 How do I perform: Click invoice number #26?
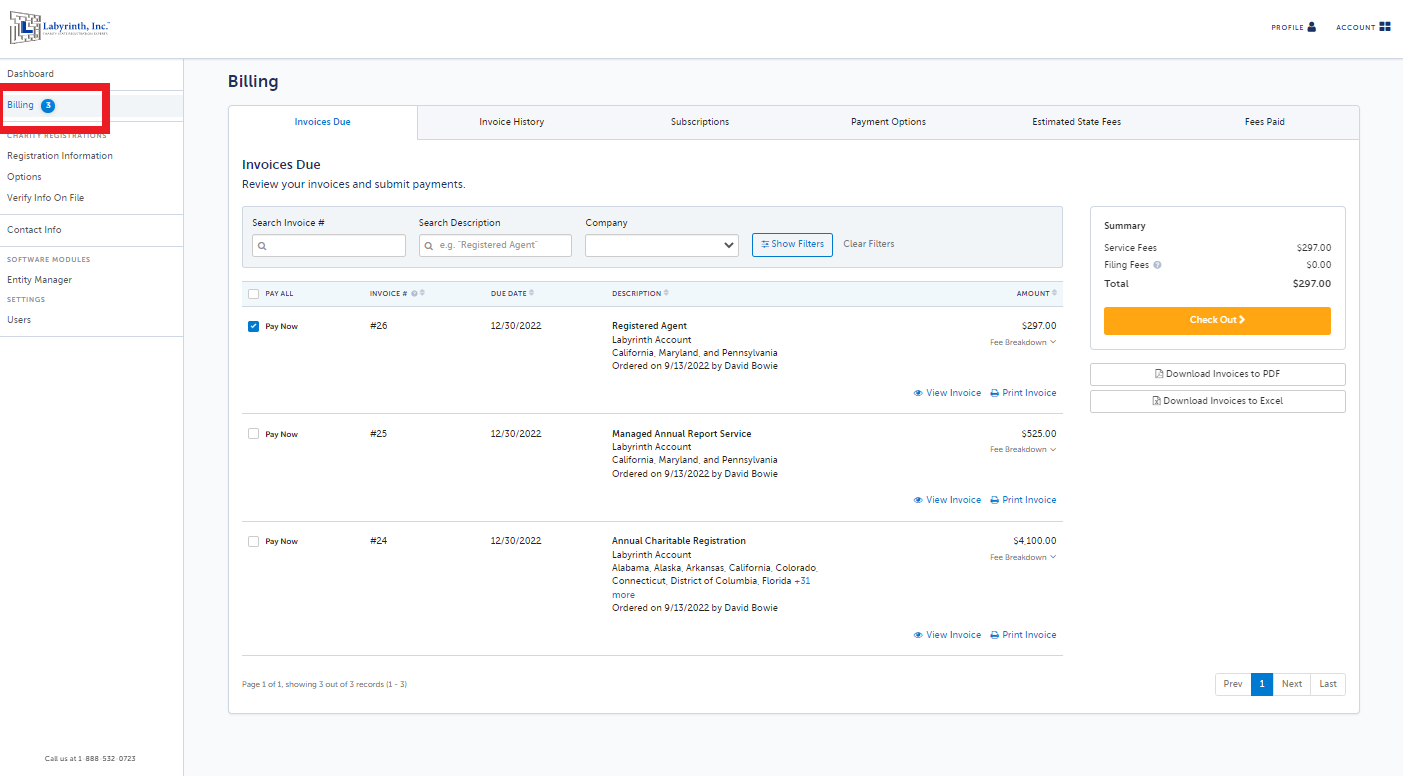click(378, 326)
